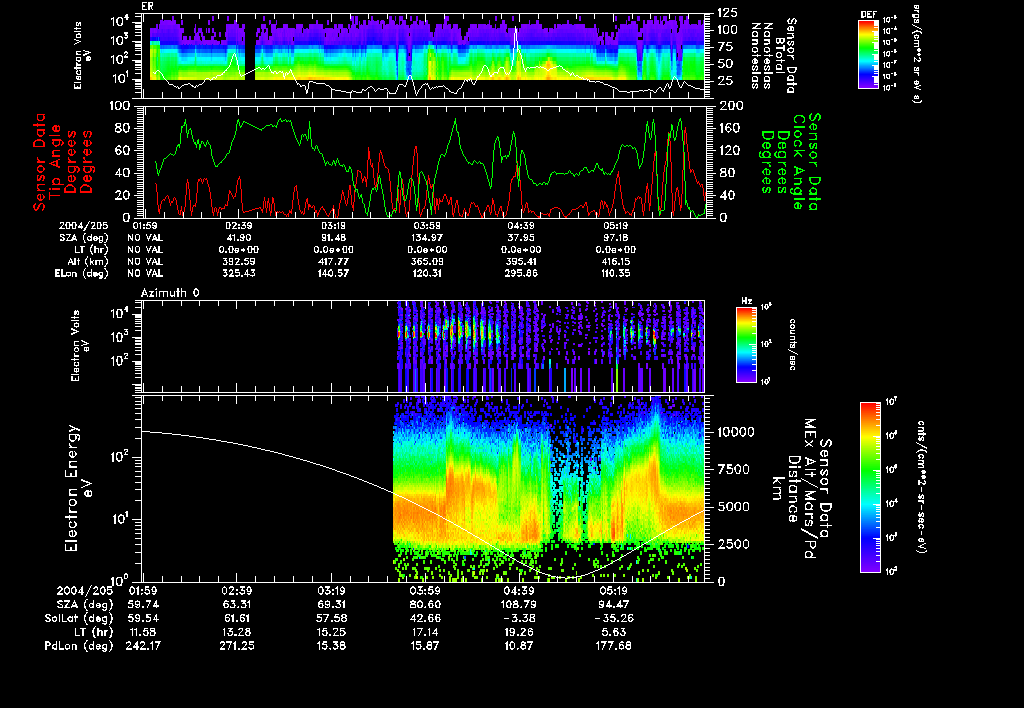This screenshot has height=708, width=1024.
Task: Click the Electron Energy spectrogram panel
Action: 423,488
